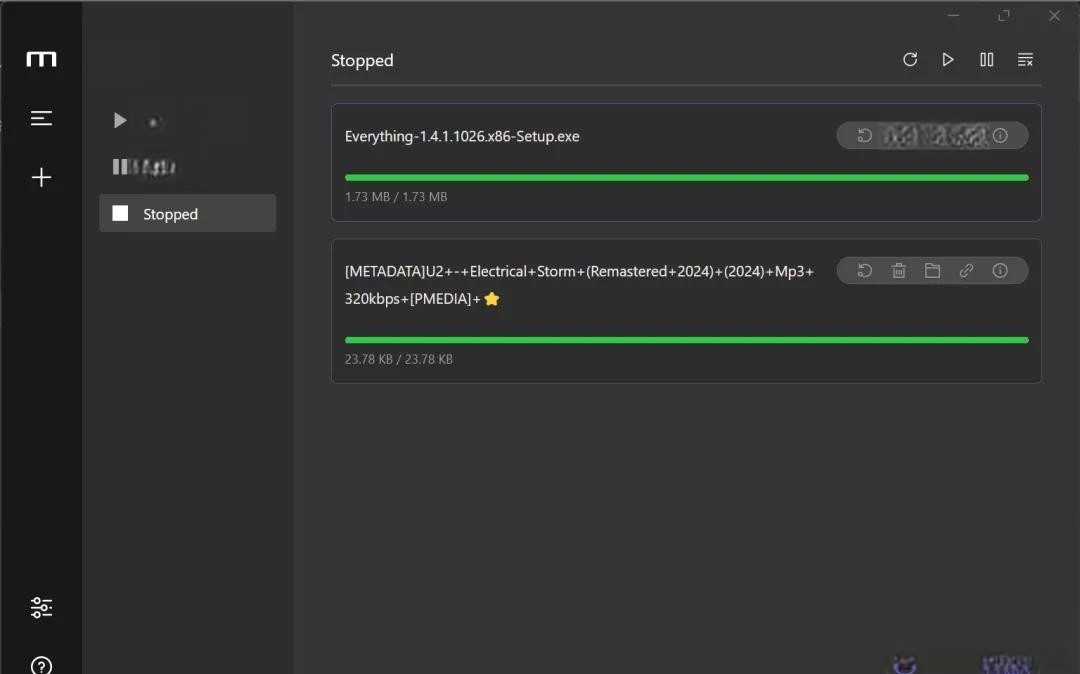Pause all tasks in header toolbar
Image resolution: width=1080 pixels, height=674 pixels.
(x=986, y=60)
